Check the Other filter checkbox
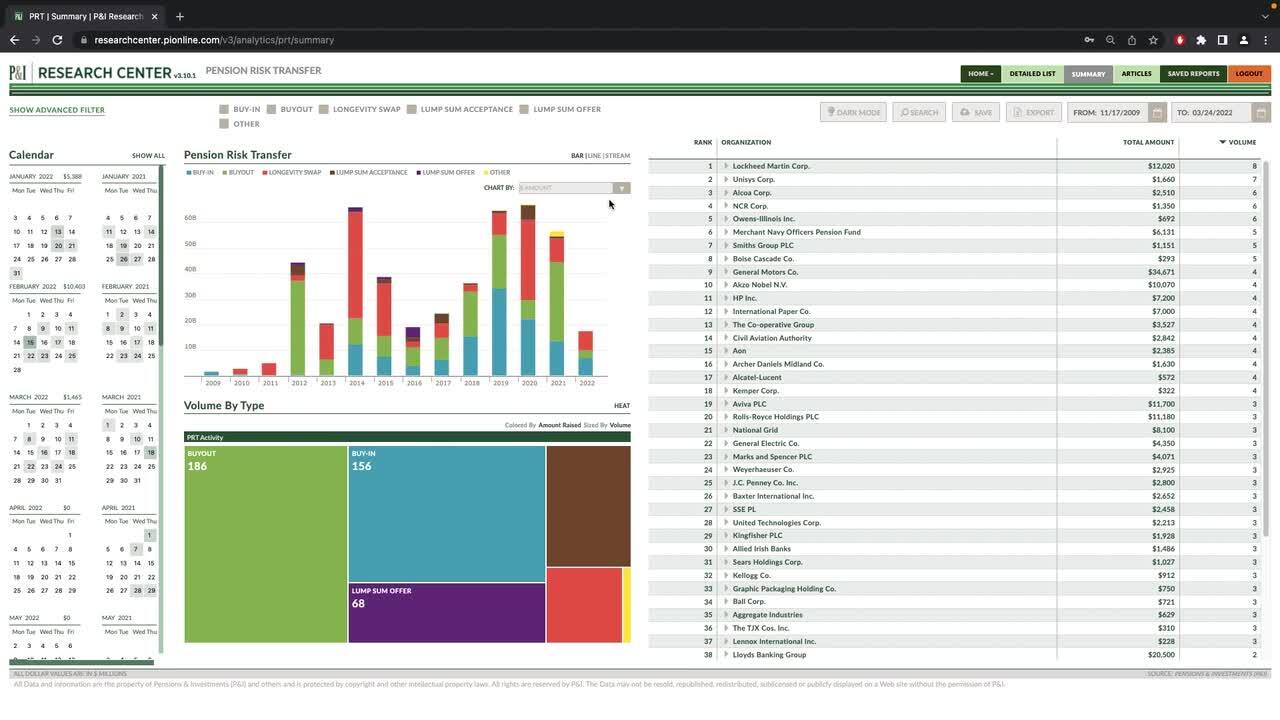The height and width of the screenshot is (720, 1280). pos(224,124)
